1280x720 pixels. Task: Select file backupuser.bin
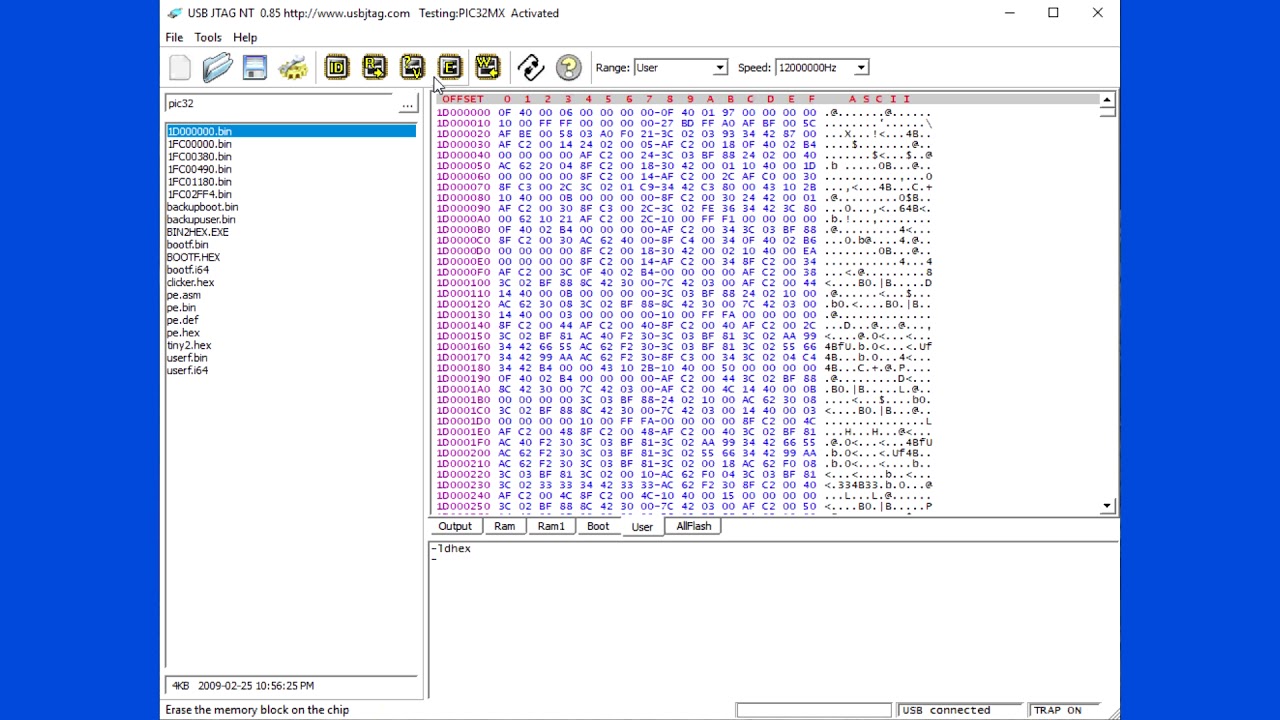201,220
